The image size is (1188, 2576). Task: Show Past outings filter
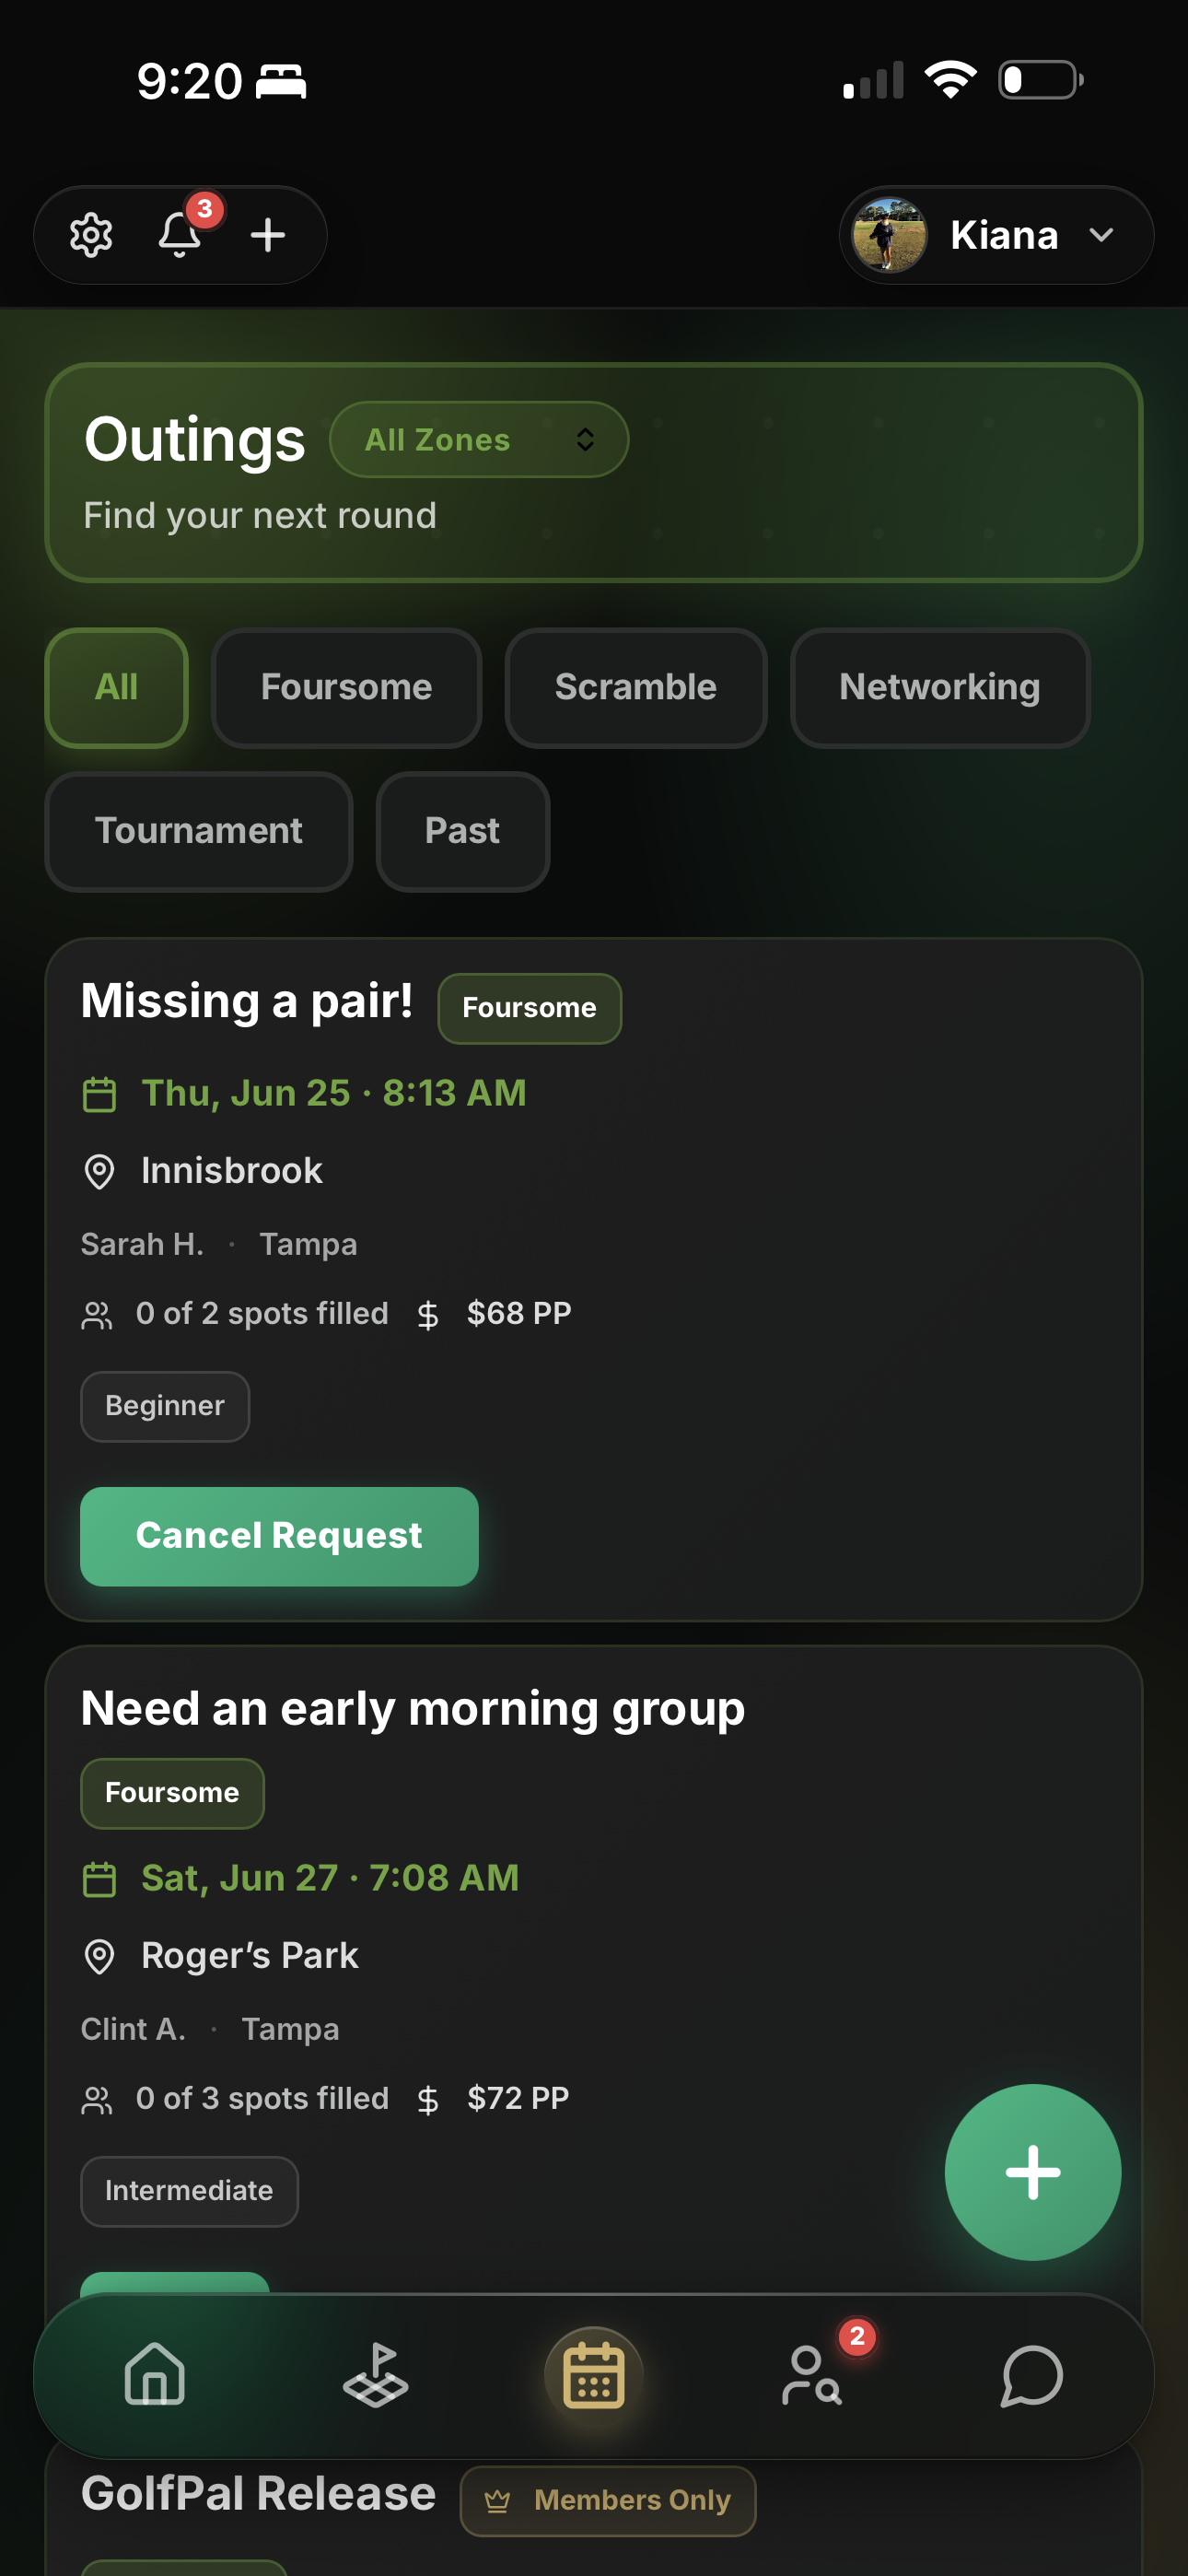(462, 831)
